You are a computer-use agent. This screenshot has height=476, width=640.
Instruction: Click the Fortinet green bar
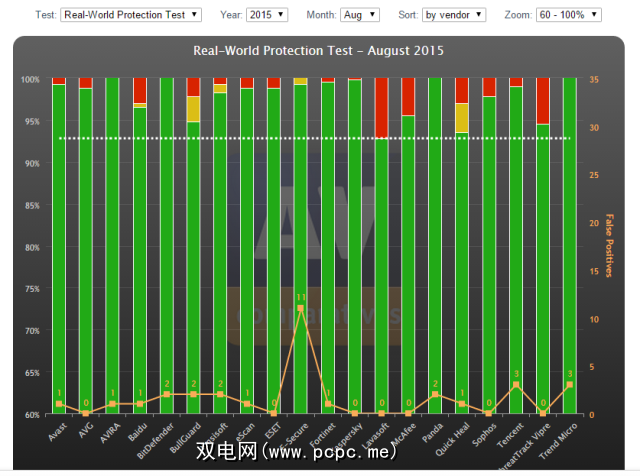tap(328, 248)
